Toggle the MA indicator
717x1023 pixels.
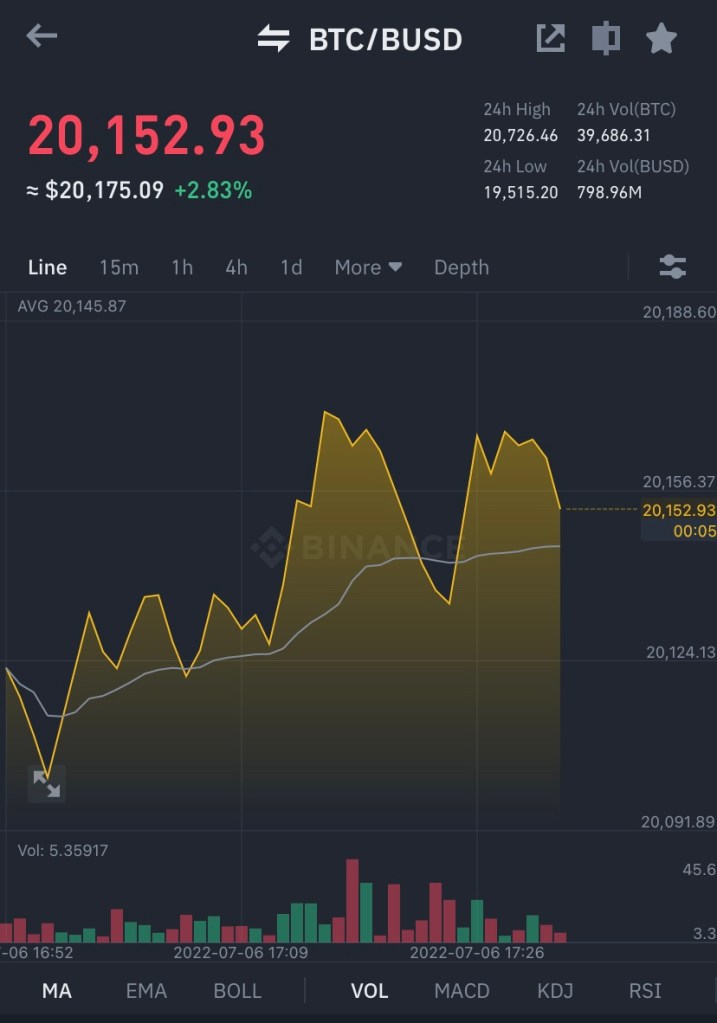57,991
